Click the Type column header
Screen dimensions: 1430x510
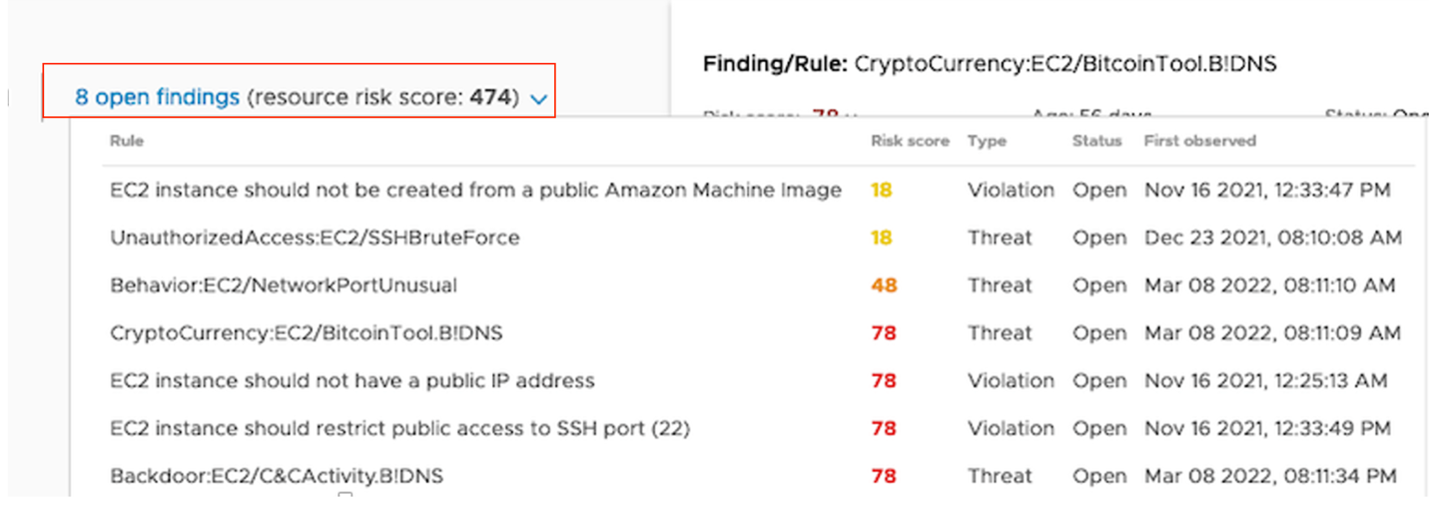[986, 141]
